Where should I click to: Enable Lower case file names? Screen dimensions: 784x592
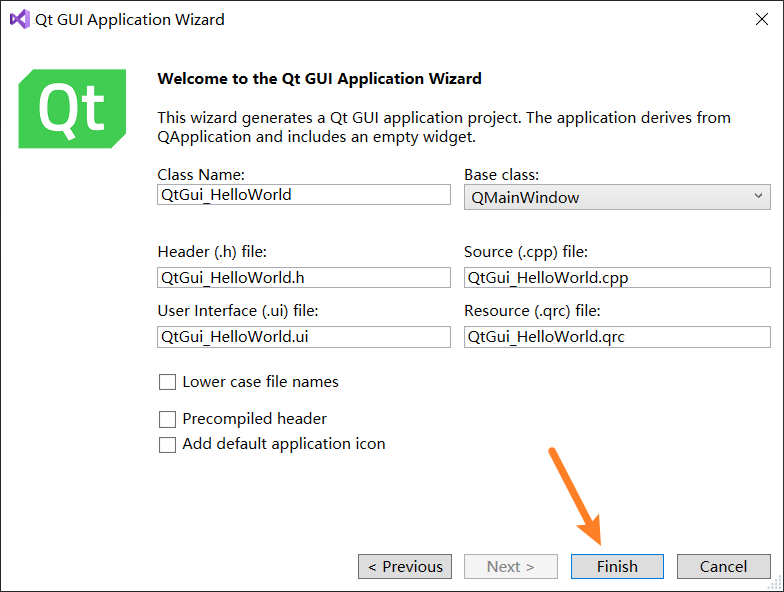[167, 382]
